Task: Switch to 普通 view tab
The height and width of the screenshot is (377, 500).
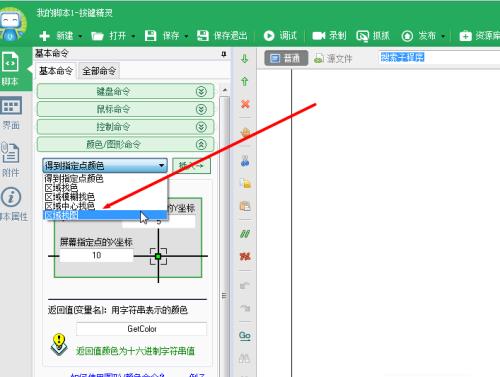Action: click(286, 58)
